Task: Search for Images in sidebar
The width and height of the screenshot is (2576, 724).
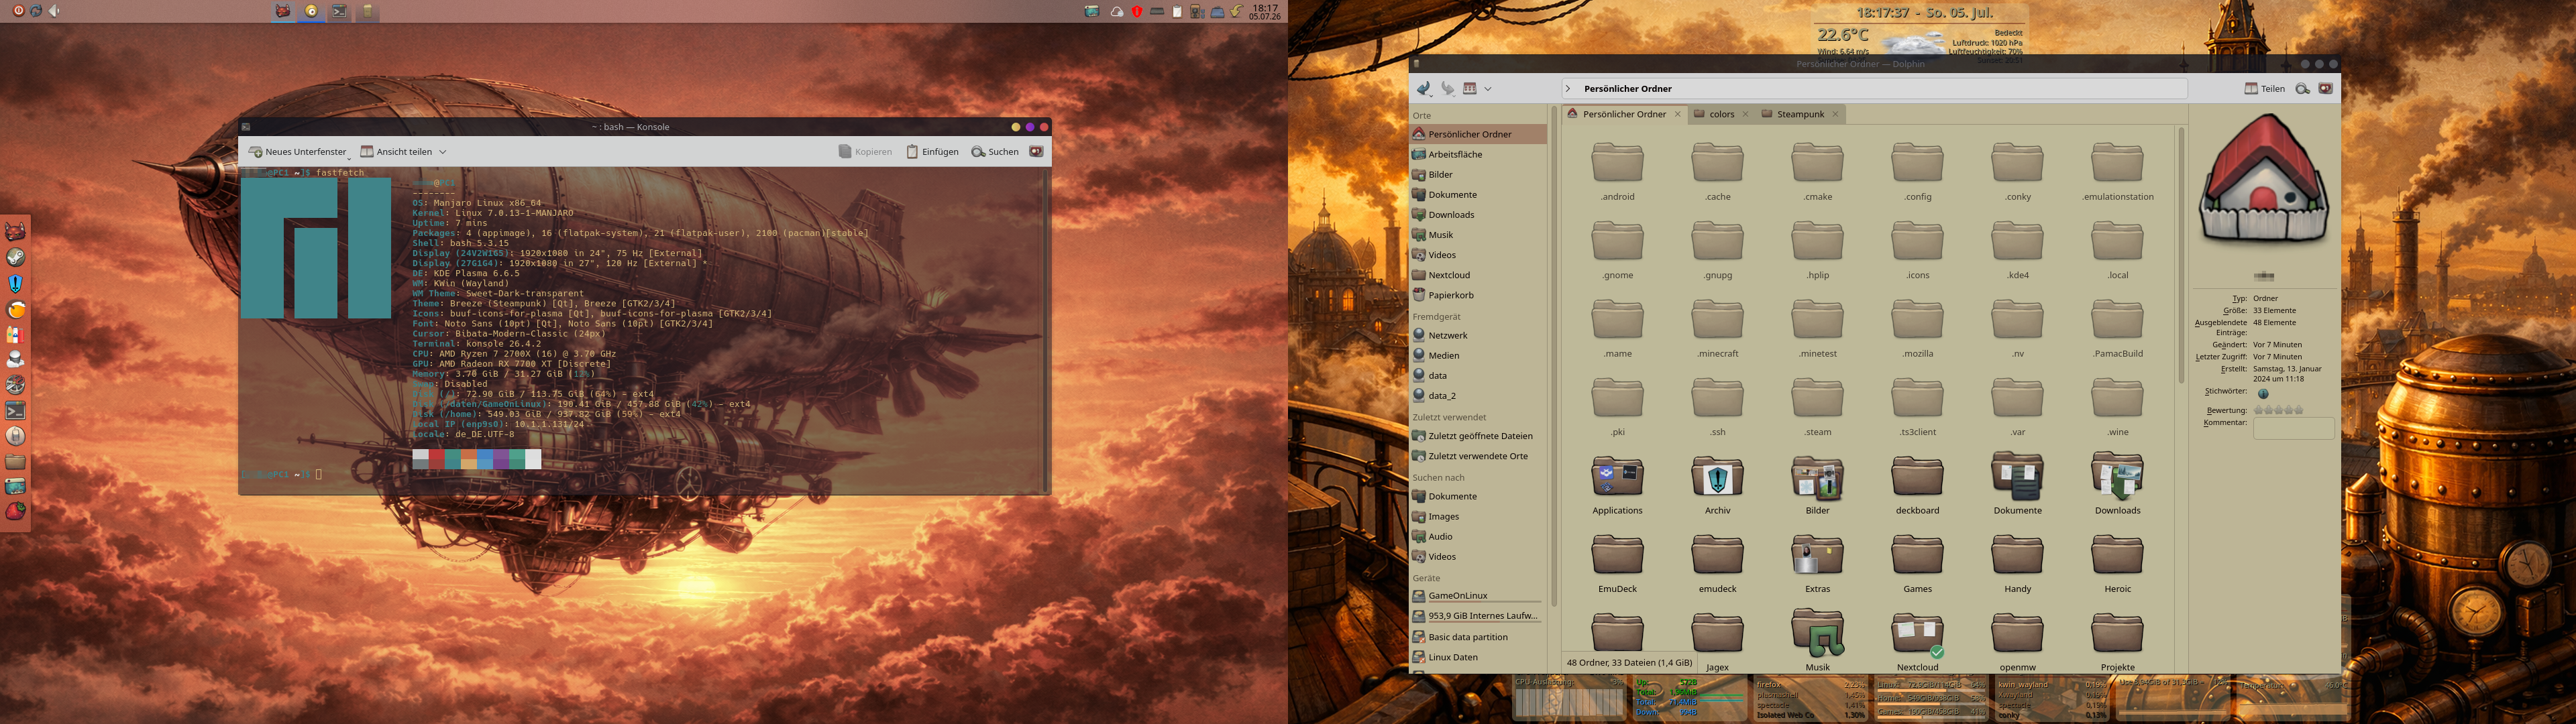Action: click(1478, 516)
